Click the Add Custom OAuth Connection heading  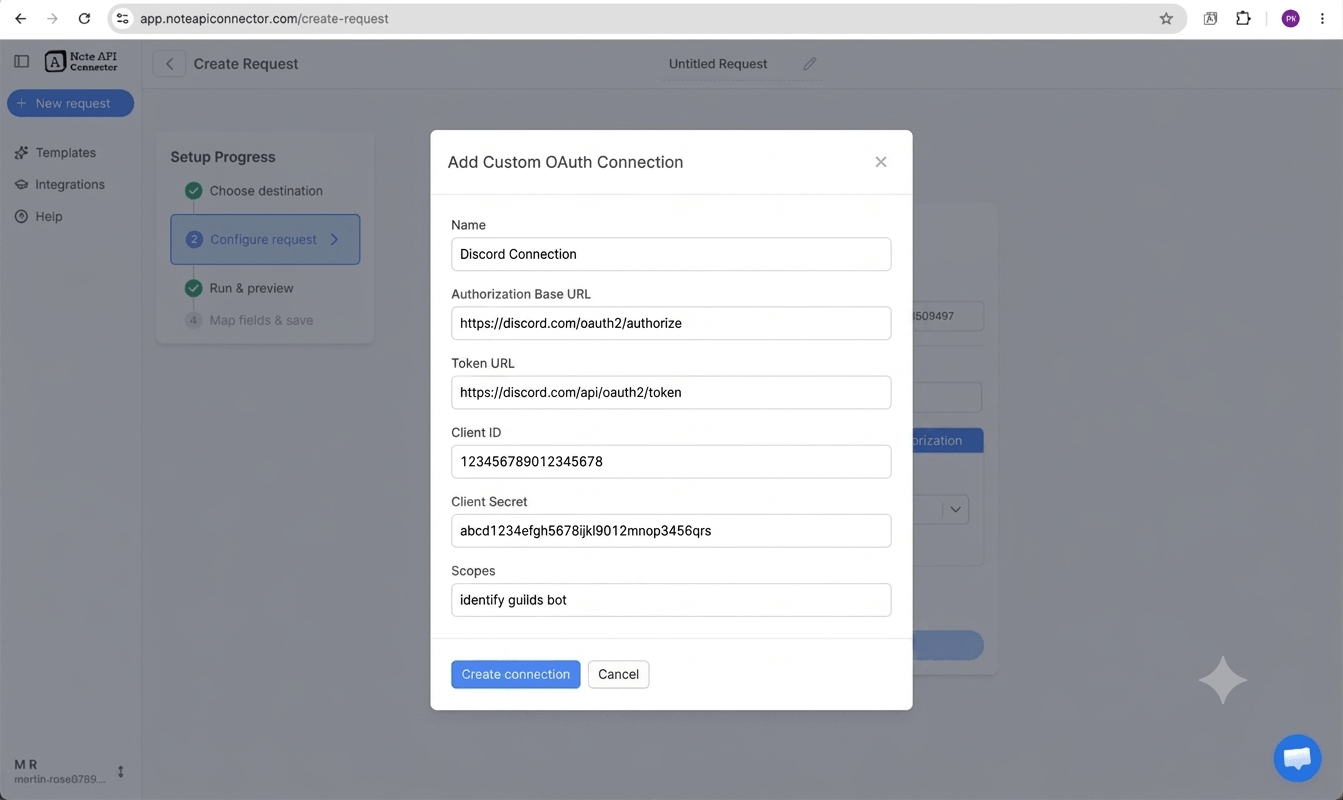565,162
